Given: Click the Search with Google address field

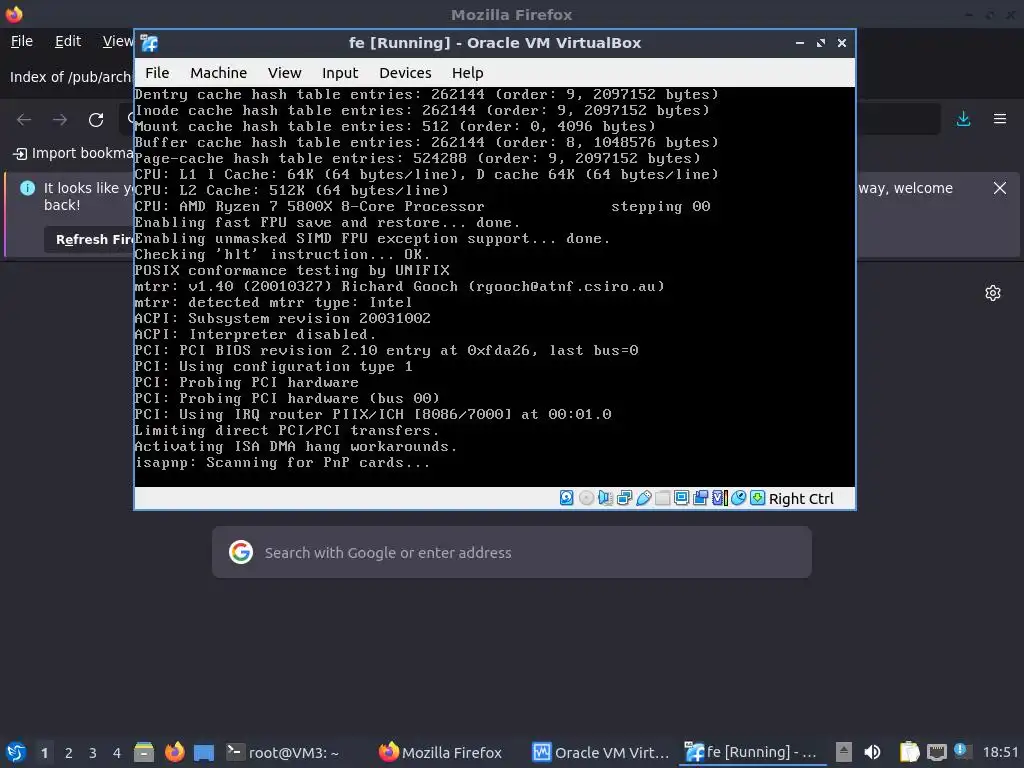Looking at the screenshot, I should coord(511,552).
